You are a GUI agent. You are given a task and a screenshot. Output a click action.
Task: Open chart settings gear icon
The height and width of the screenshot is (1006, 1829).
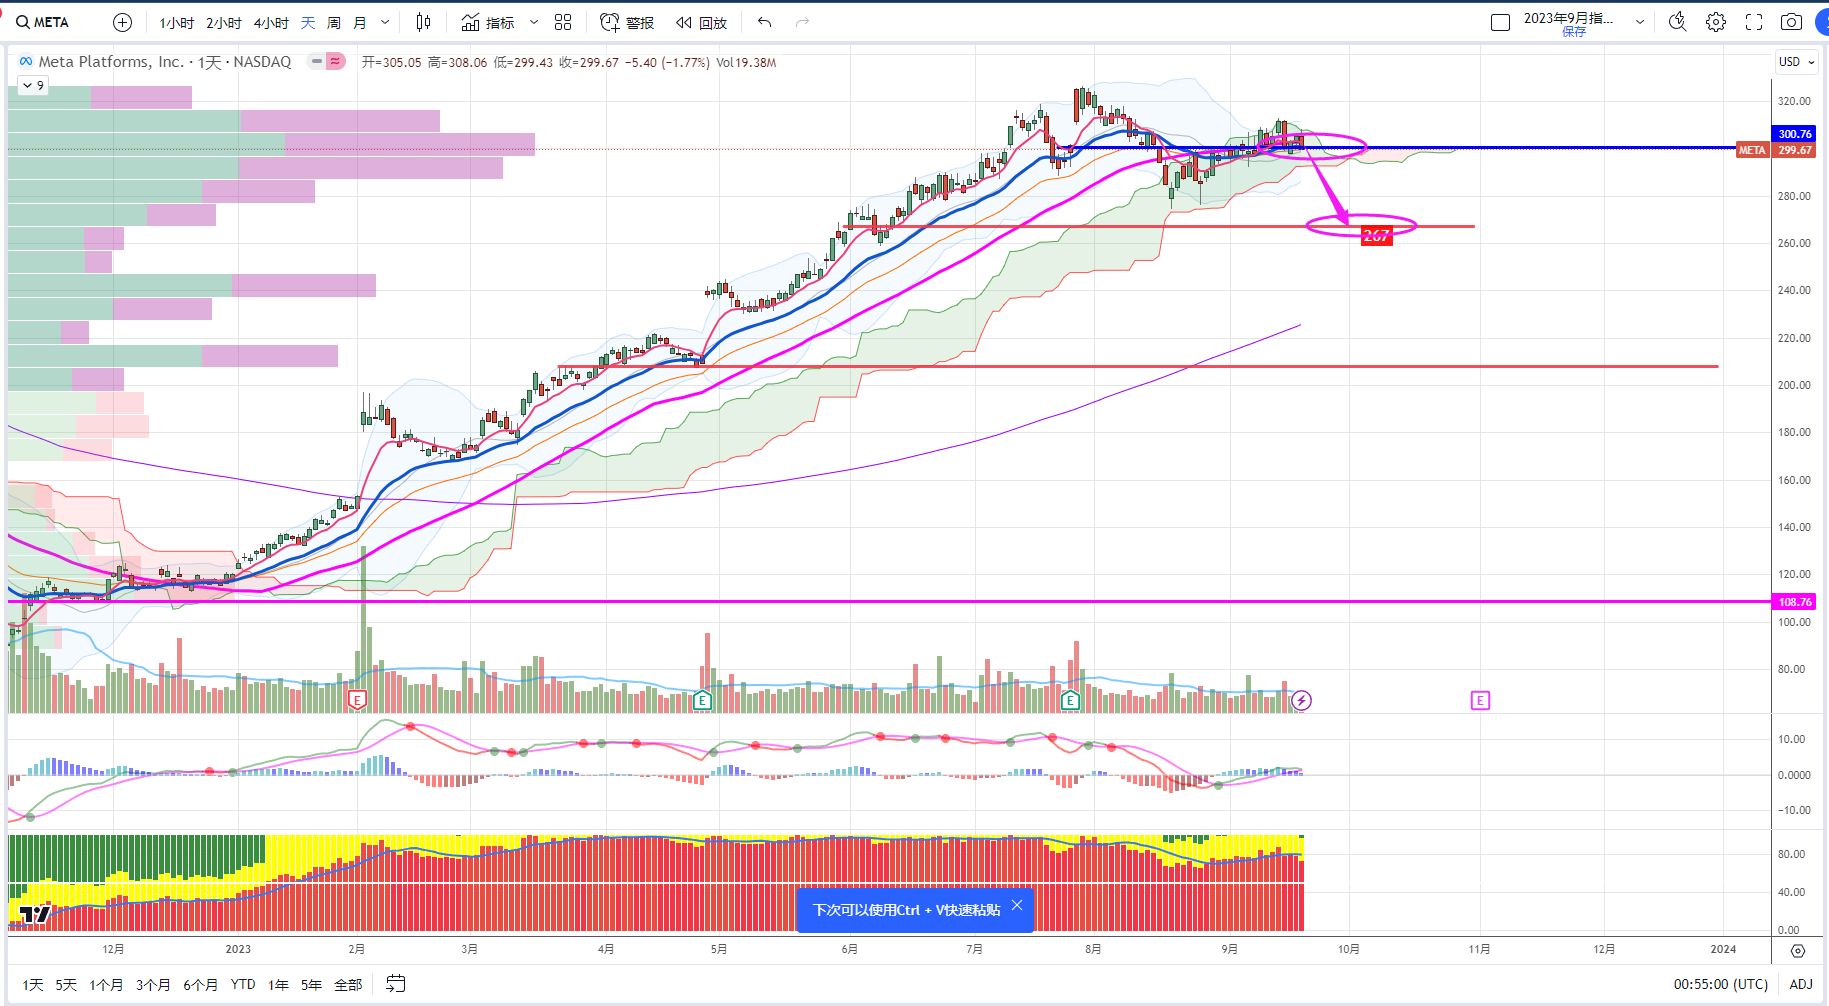click(x=1716, y=22)
